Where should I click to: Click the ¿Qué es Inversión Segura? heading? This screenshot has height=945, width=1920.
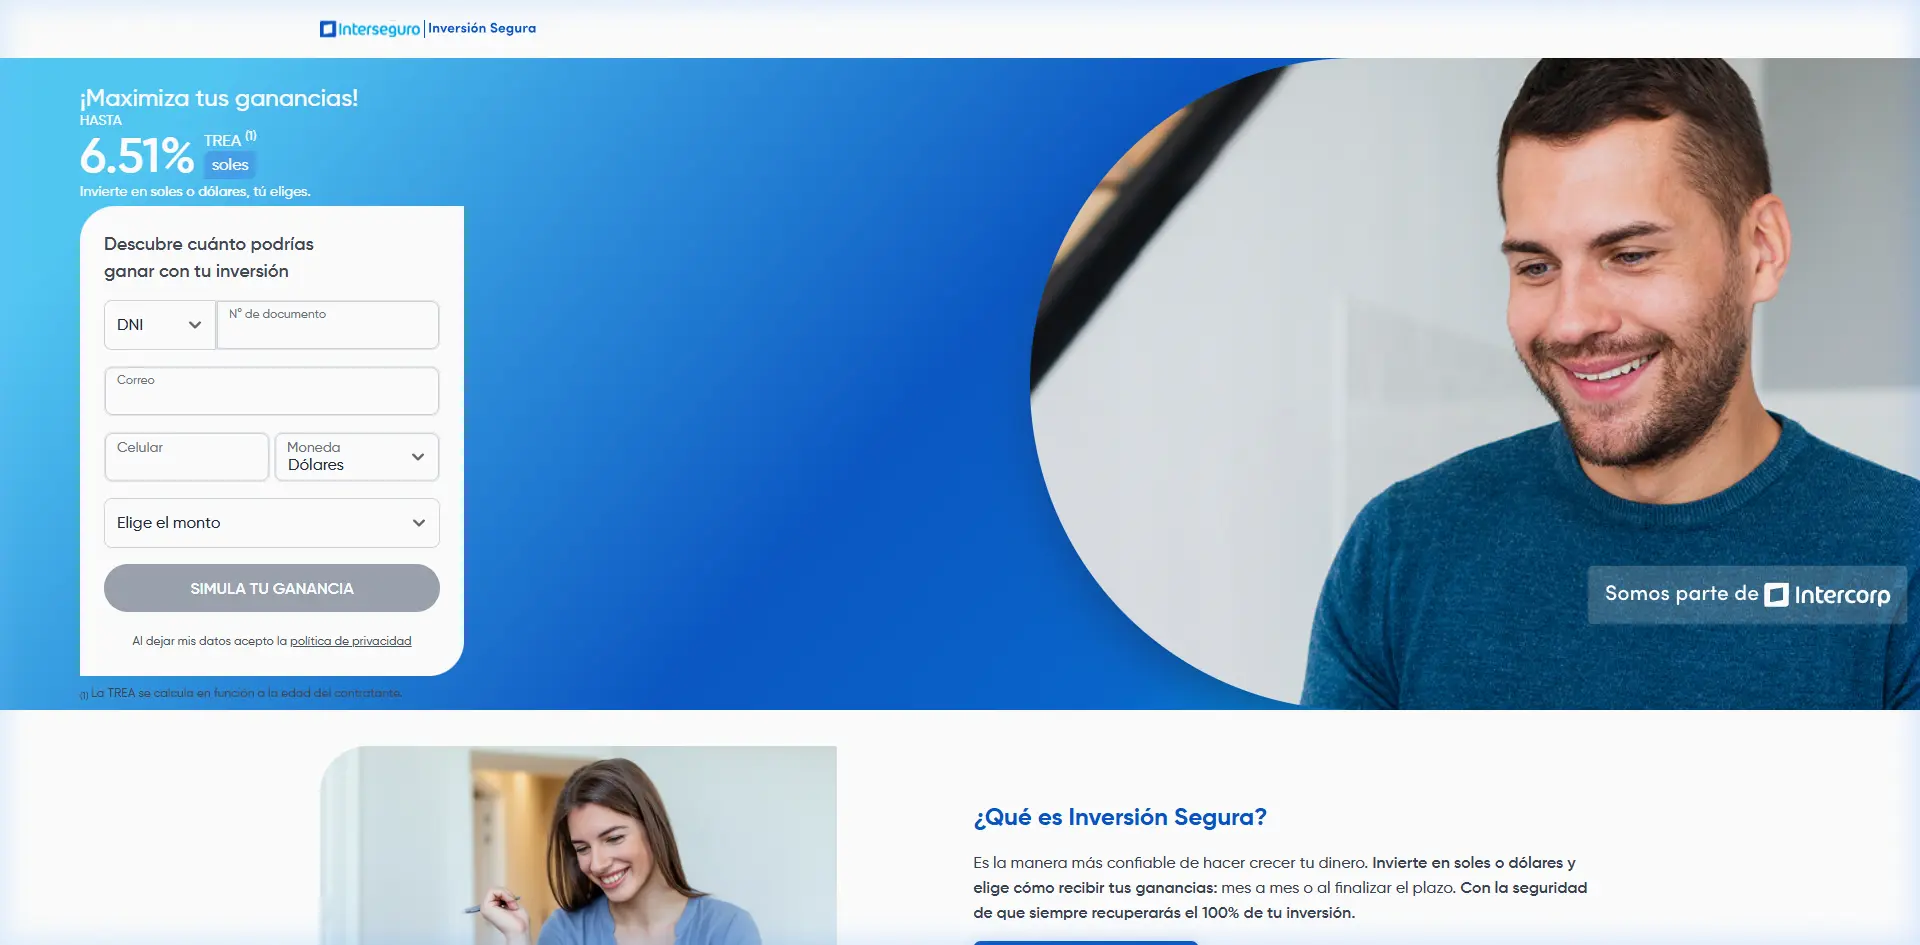[x=1120, y=817]
